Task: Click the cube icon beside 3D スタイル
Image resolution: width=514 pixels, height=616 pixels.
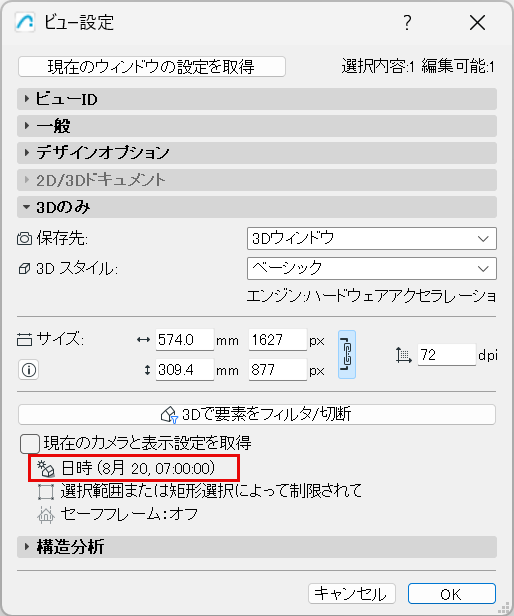Action: 24,269
